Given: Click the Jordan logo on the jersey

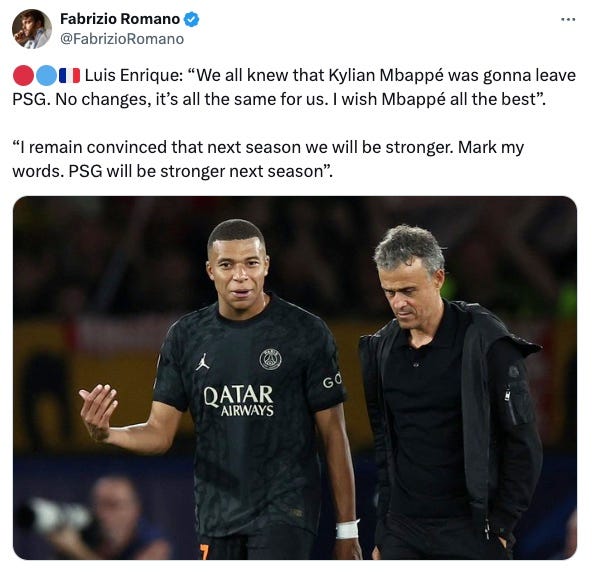Looking at the screenshot, I should [203, 362].
